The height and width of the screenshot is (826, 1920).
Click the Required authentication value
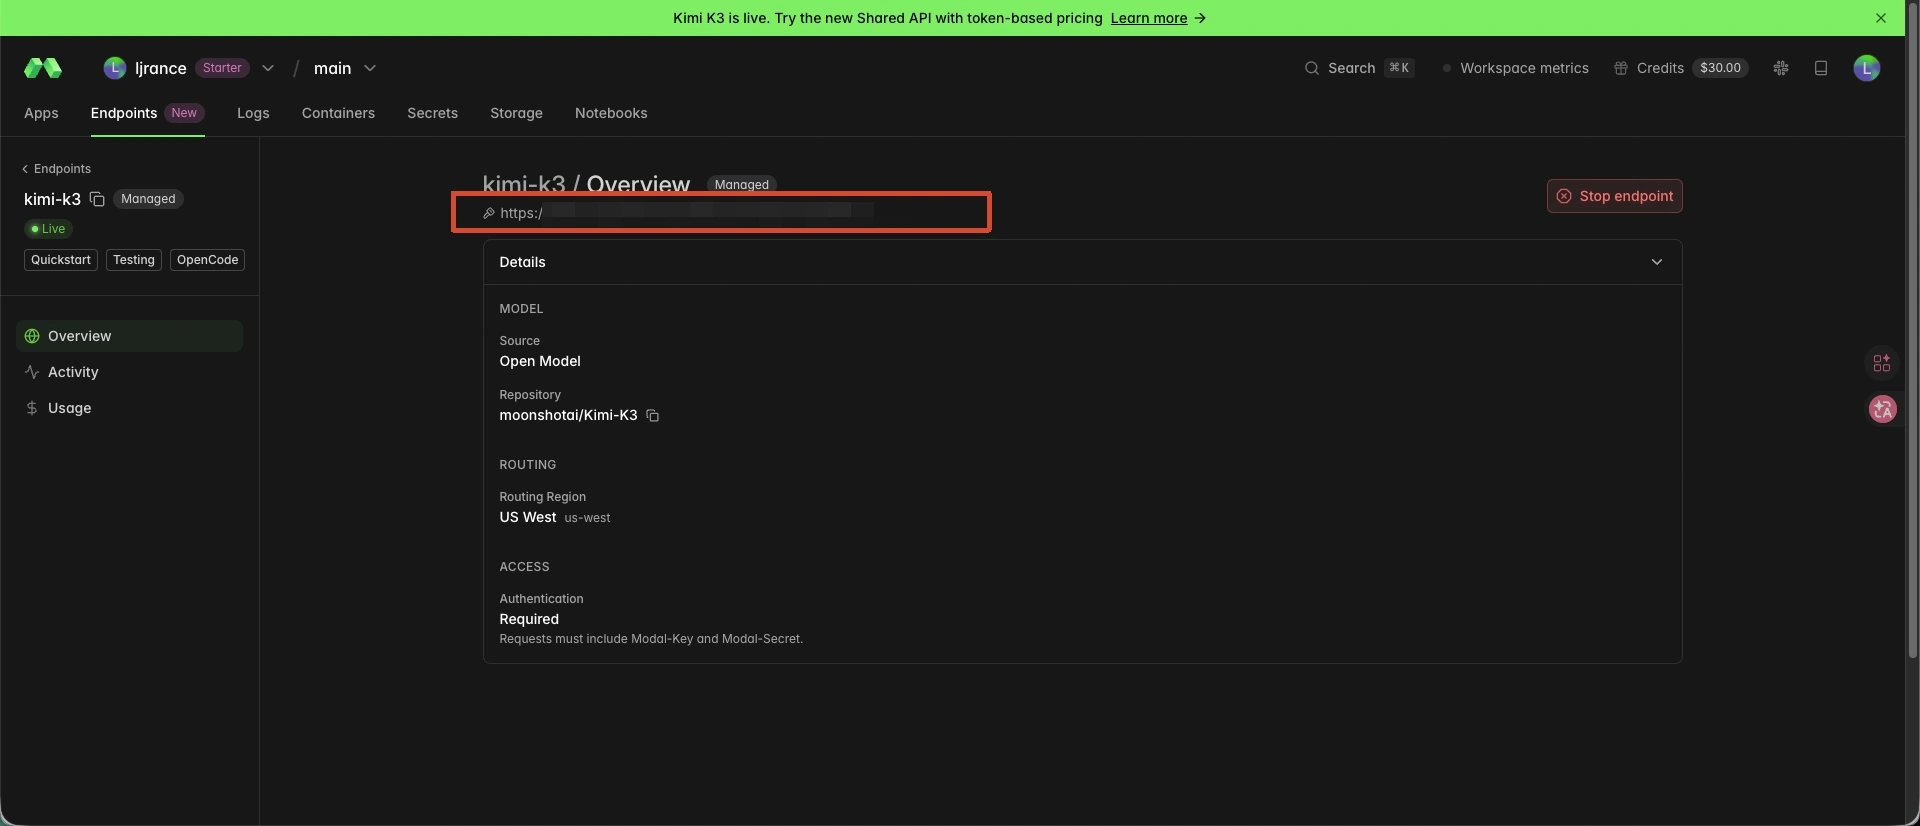[529, 619]
